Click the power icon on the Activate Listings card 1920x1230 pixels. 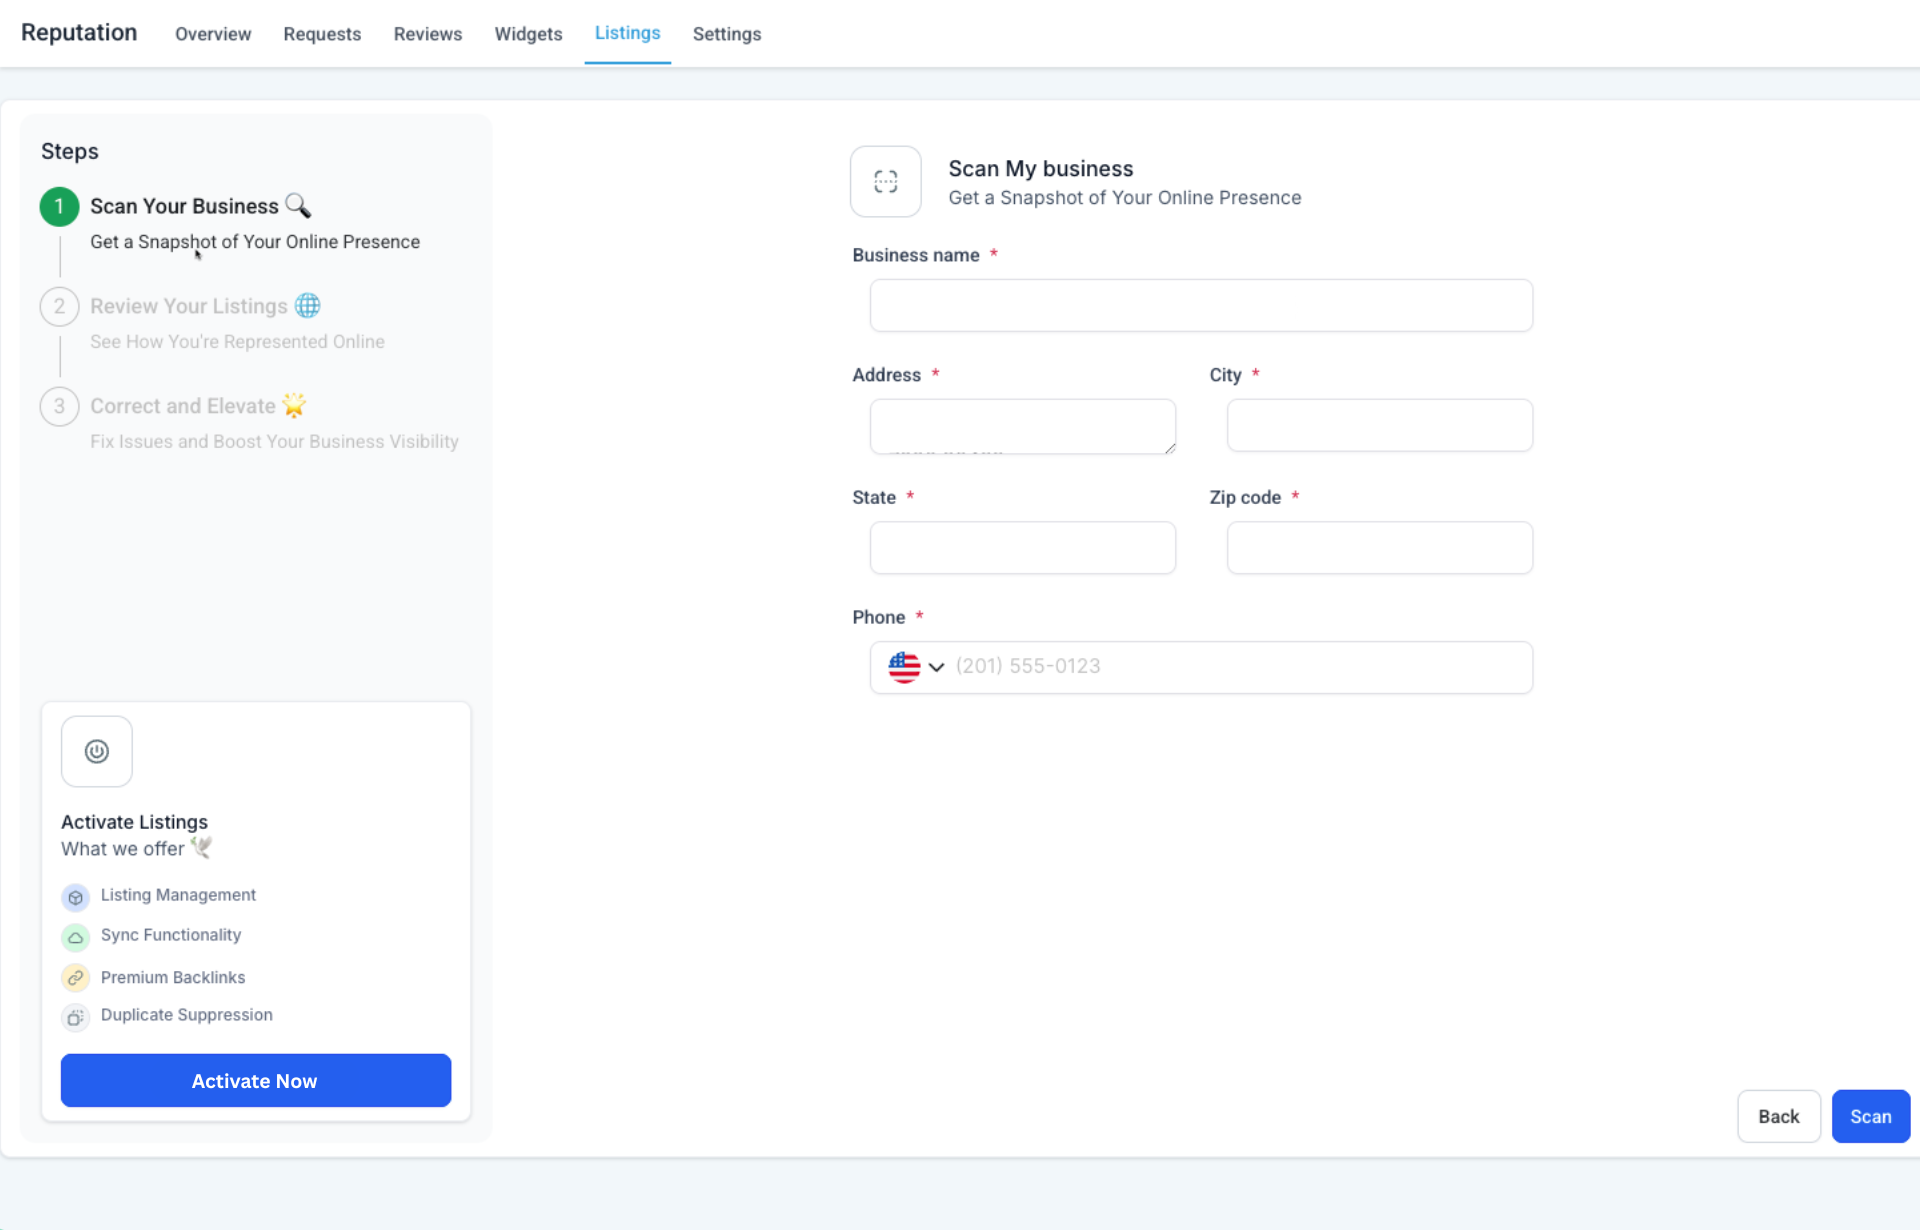[96, 751]
